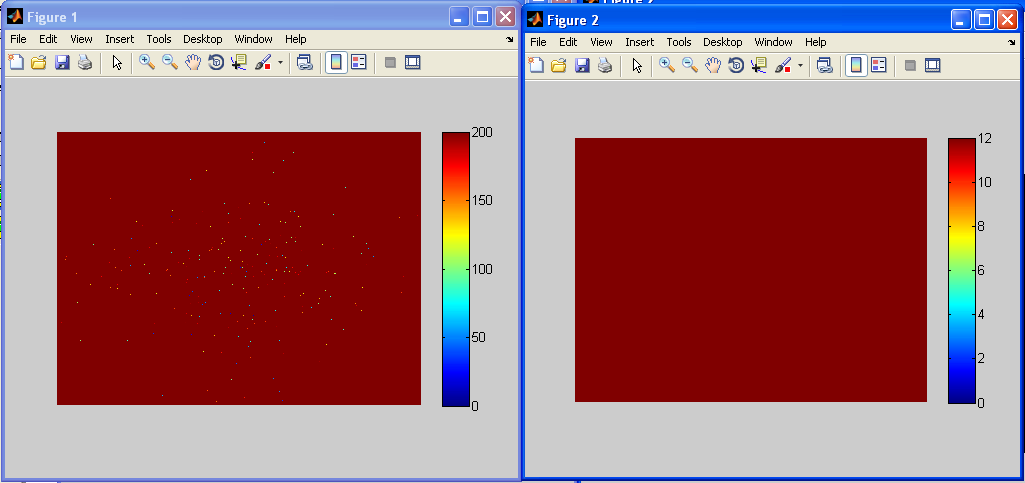The width and height of the screenshot is (1025, 483).
Task: Select Rotate 3D tool in Figure 1
Action: [x=216, y=63]
